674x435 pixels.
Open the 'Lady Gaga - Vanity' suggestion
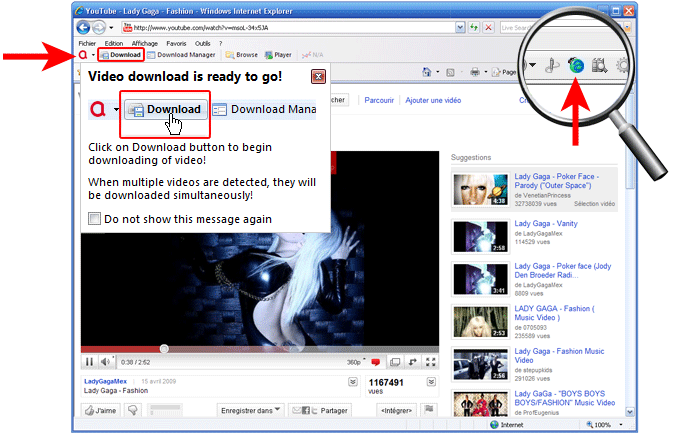(x=545, y=224)
